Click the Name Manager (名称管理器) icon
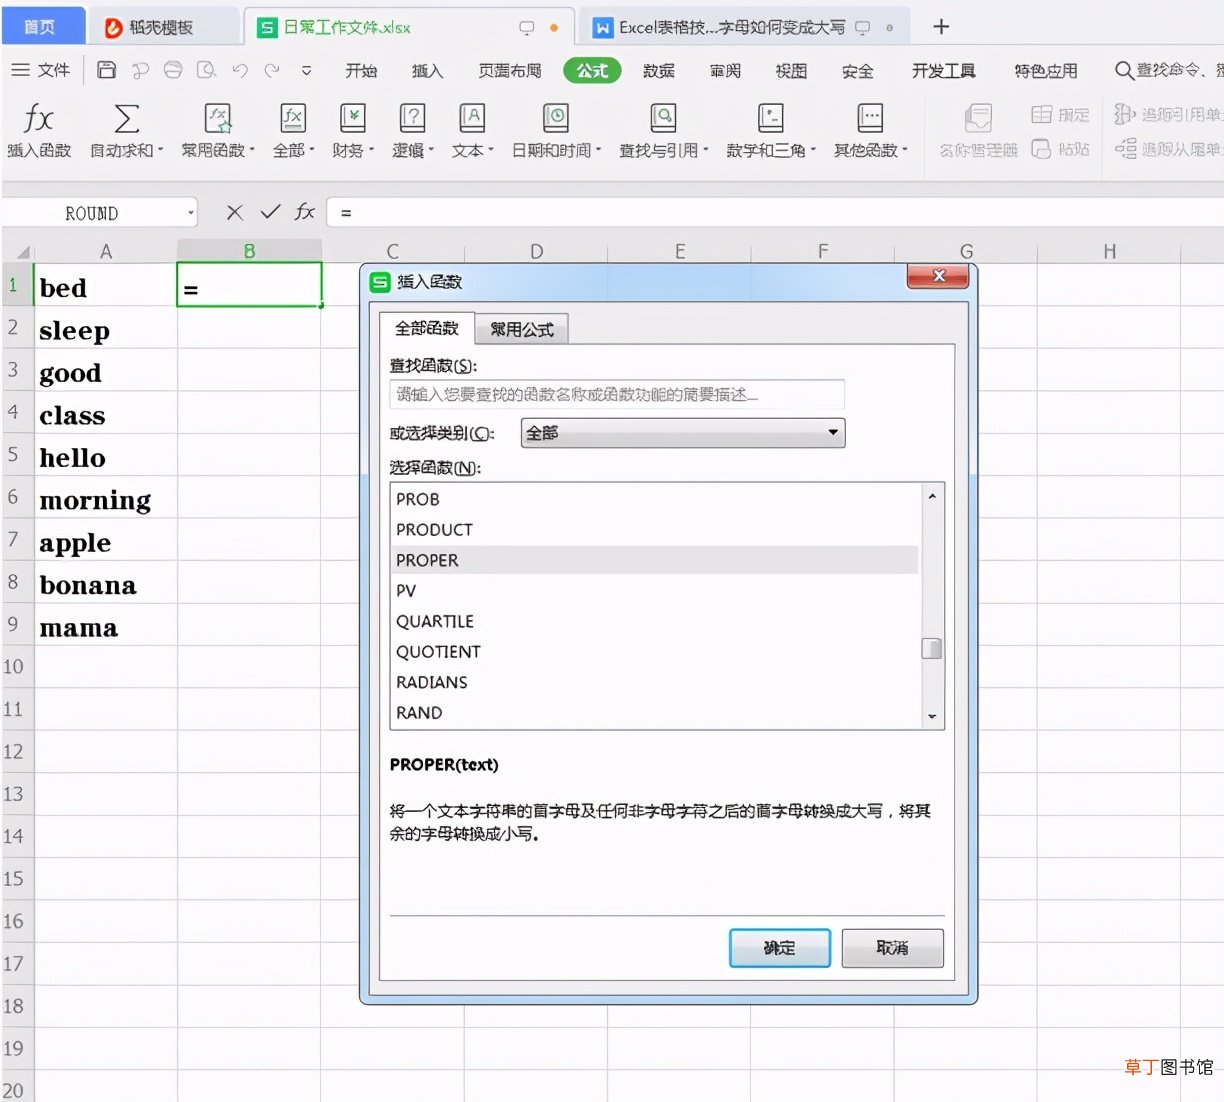1224x1102 pixels. click(978, 118)
